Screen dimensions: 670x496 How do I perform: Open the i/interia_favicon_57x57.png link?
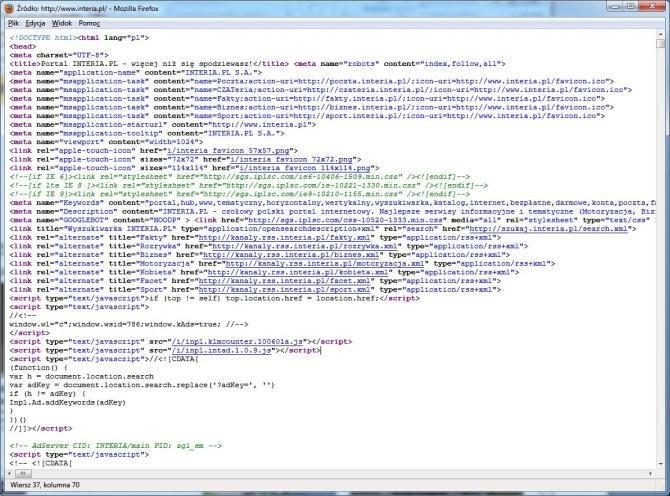click(228, 151)
